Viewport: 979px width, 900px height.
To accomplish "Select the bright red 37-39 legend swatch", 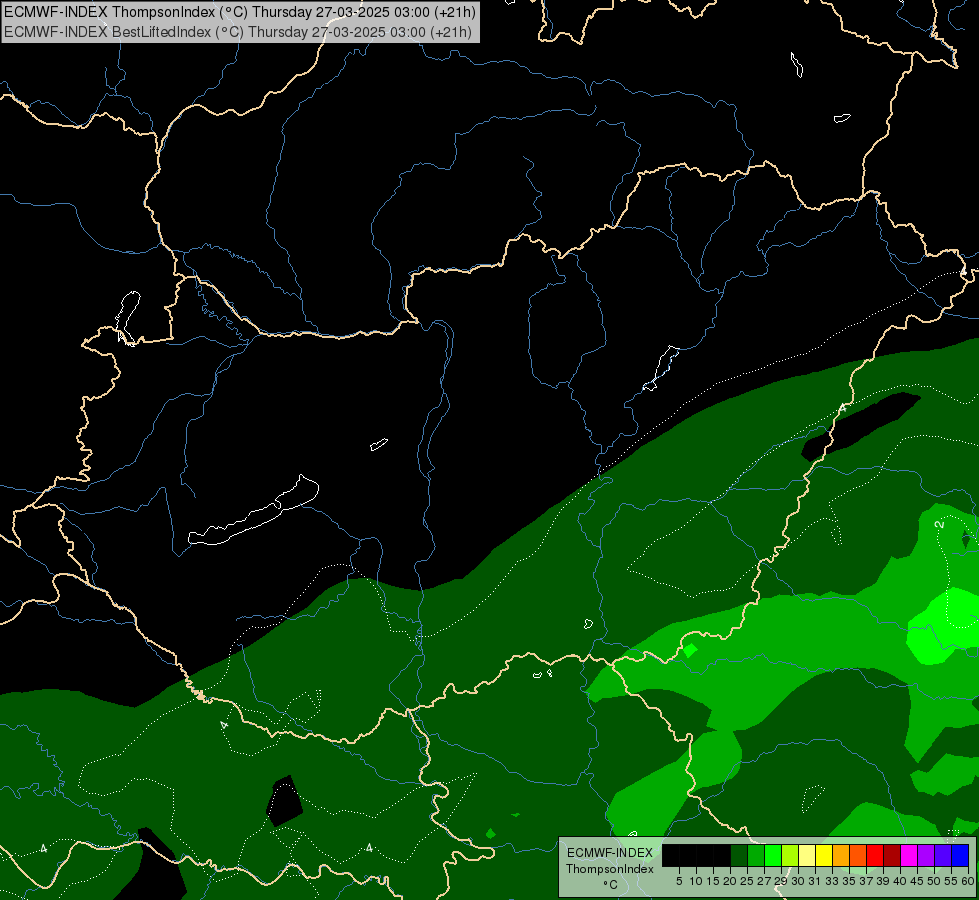I will click(875, 855).
